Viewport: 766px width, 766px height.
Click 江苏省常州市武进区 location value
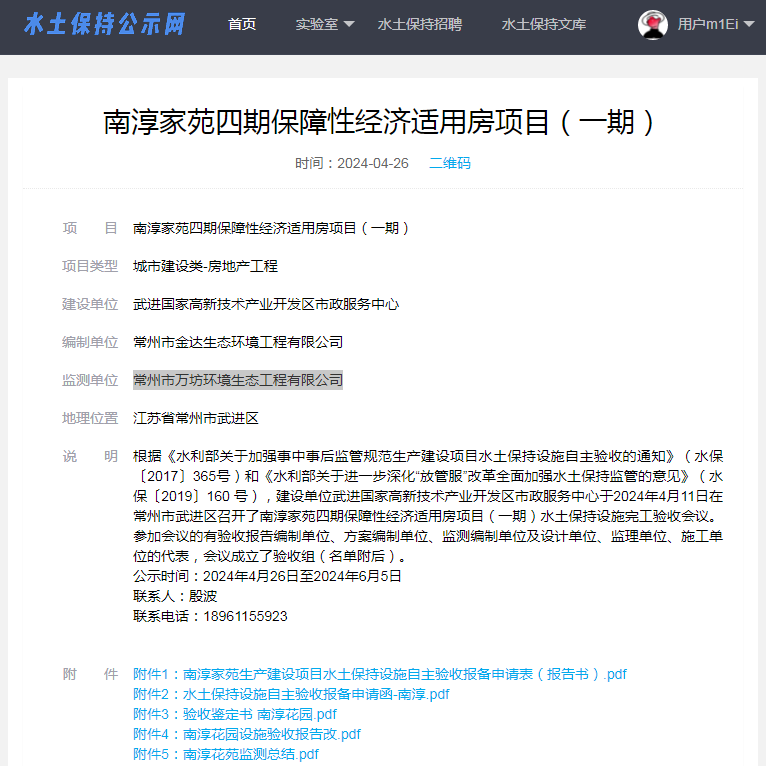click(196, 418)
